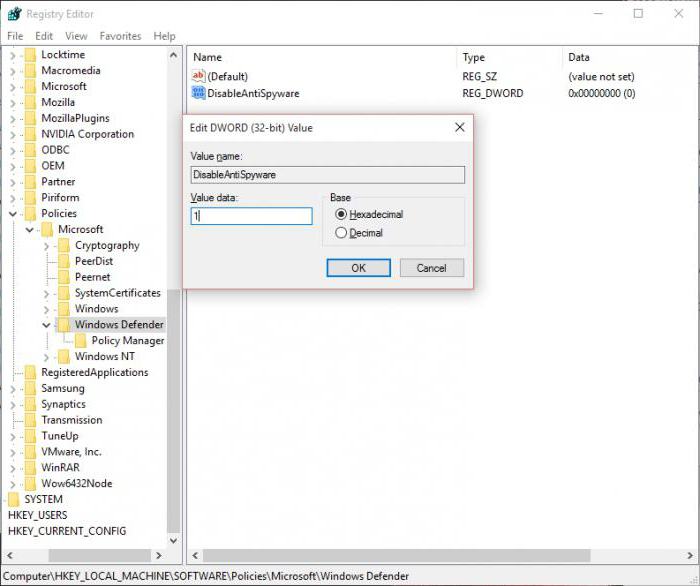Select the Hexadecimal base option
Screen dimensions: 700x586
coord(342,215)
